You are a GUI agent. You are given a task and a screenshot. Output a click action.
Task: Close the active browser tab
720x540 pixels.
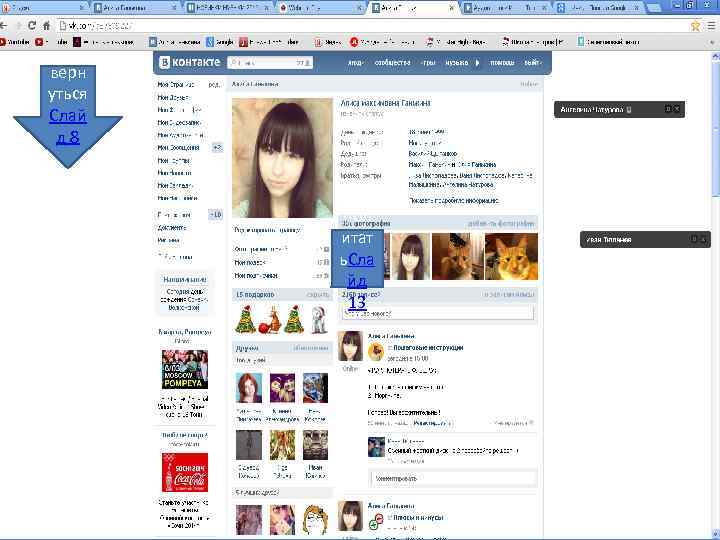point(452,8)
